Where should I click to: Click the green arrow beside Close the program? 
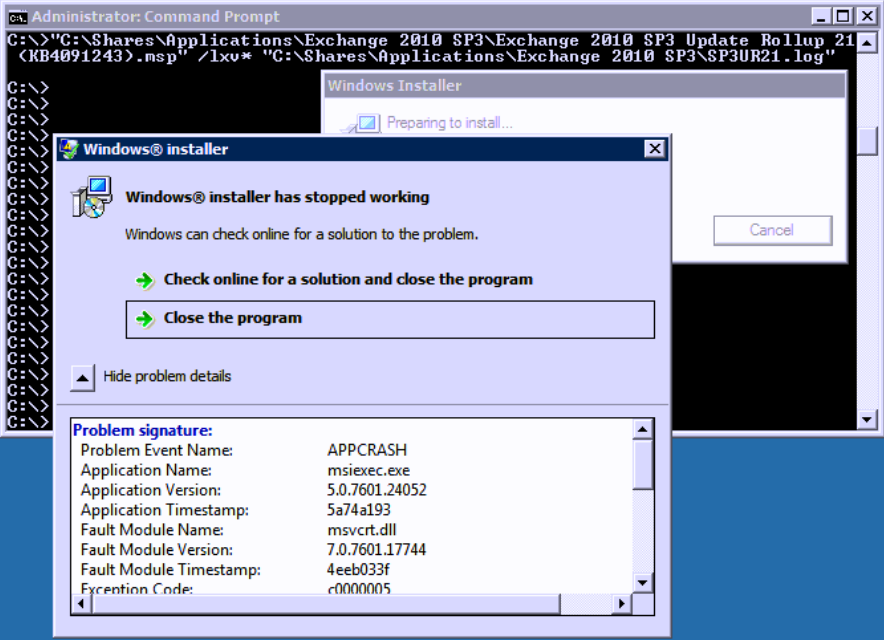pos(145,319)
